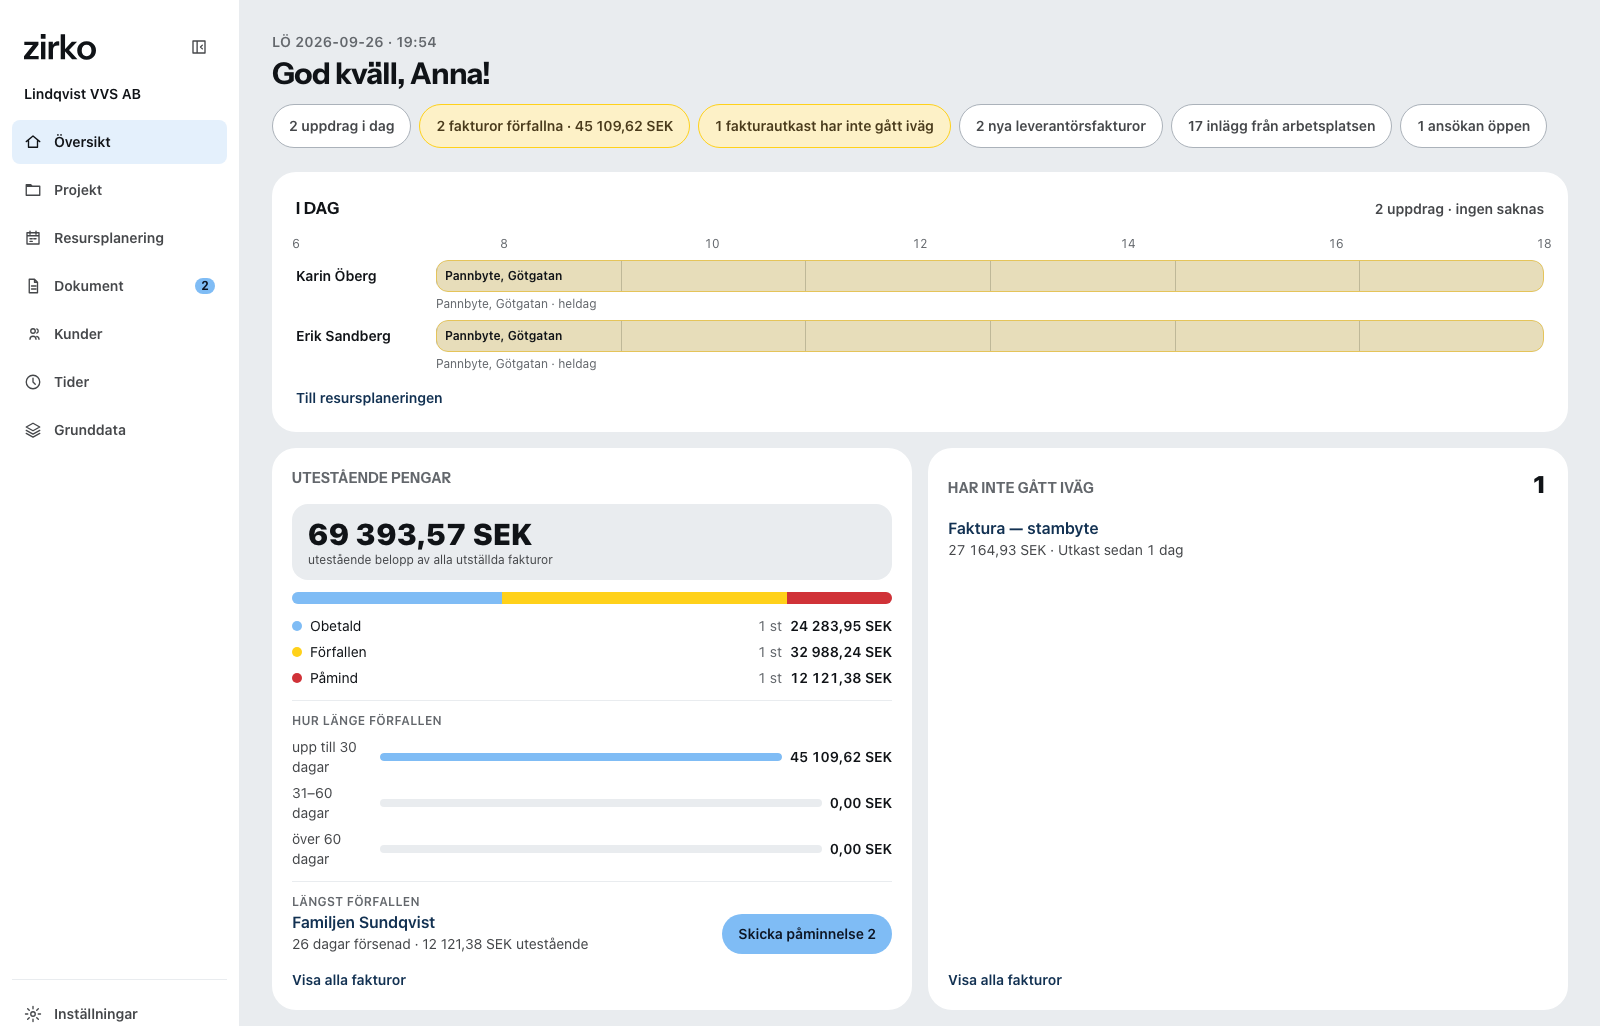The width and height of the screenshot is (1600, 1026).
Task: Click the Lindqvist VVS AB company name
Action: [82, 94]
